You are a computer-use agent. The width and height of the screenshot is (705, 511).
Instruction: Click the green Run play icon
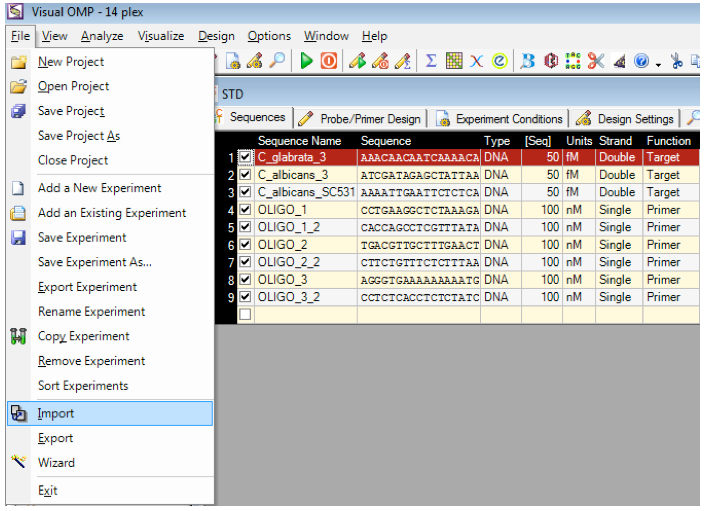(x=307, y=62)
